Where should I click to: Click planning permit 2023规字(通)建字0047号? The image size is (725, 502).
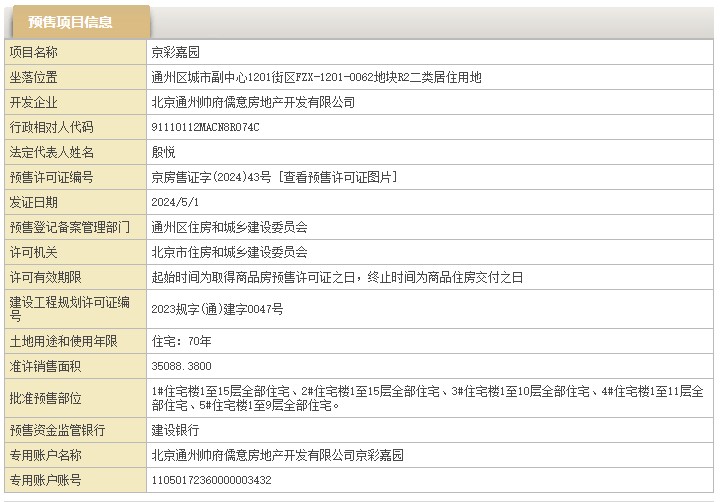pyautogui.click(x=217, y=309)
